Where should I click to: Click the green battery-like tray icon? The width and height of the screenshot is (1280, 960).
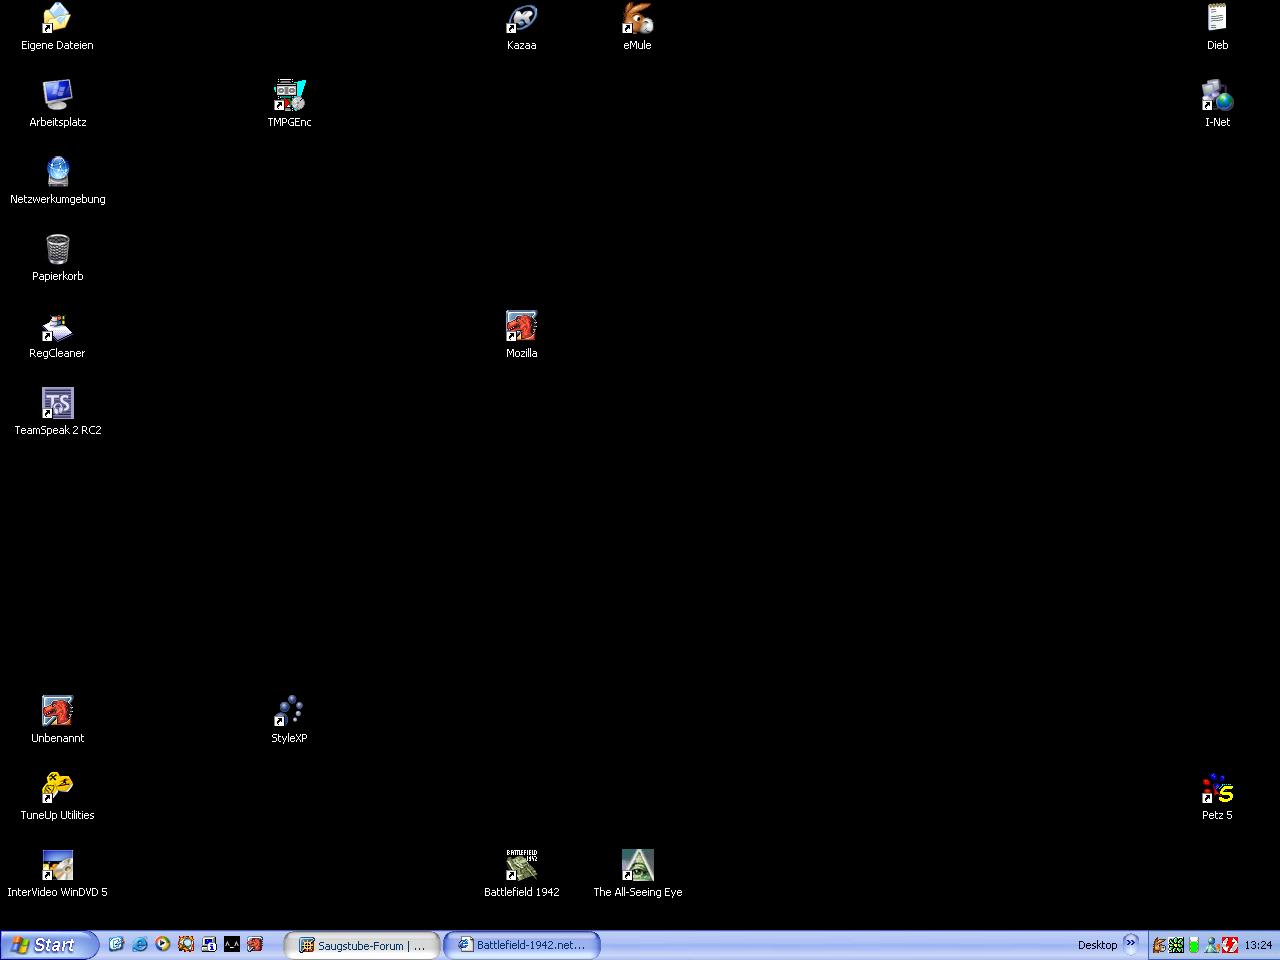pos(1194,945)
